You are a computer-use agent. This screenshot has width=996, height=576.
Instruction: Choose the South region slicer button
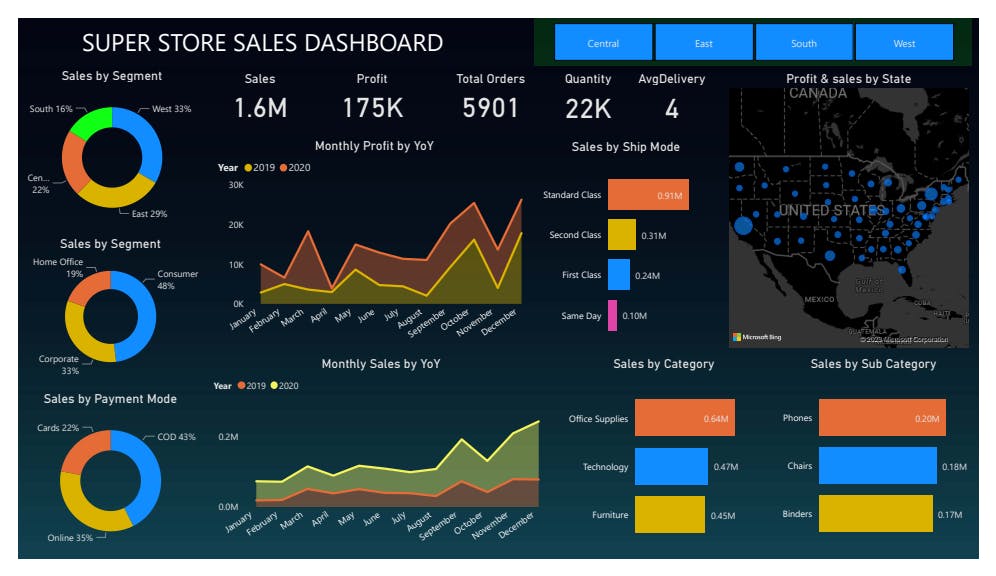tap(804, 43)
